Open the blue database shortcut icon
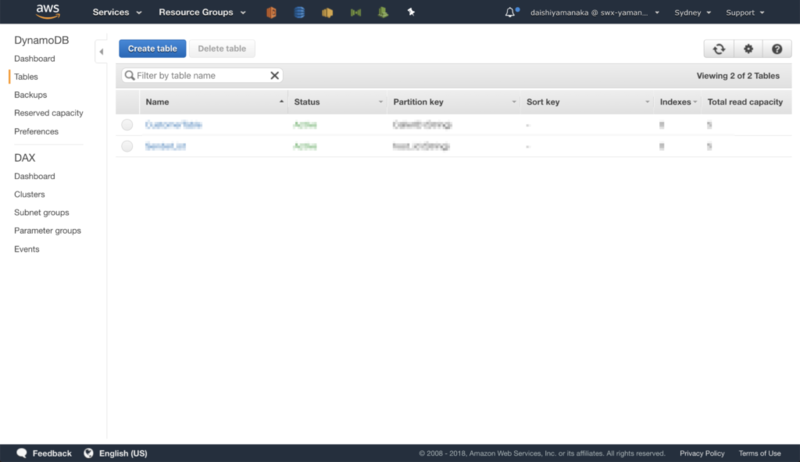Screen dimensions: 800x462 pos(299,12)
